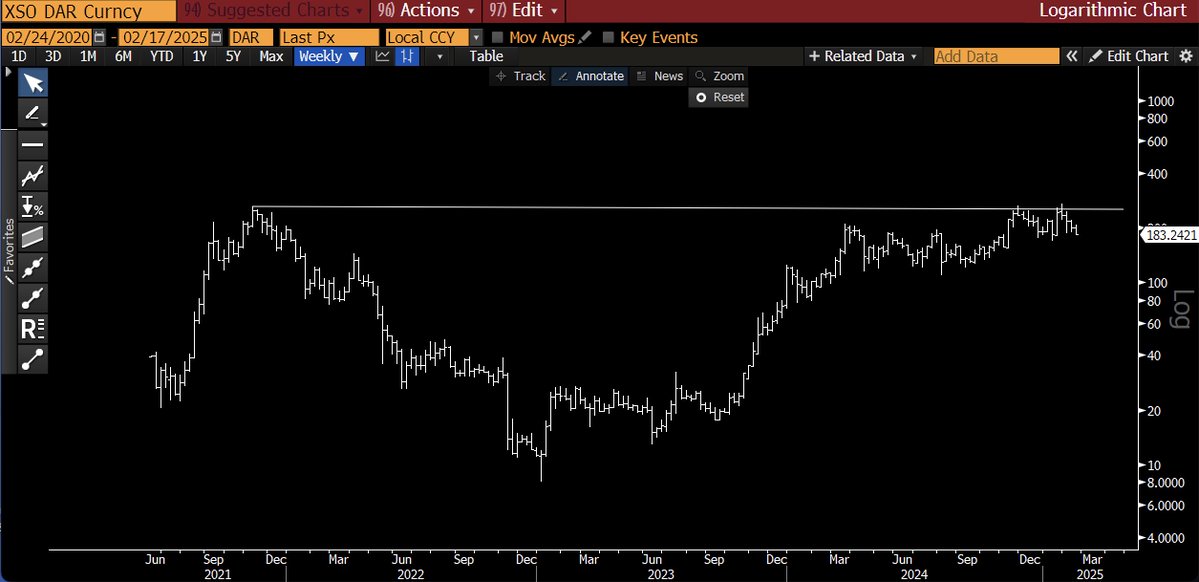Open the Related Data dropdown
The width and height of the screenshot is (1199, 582).
pos(863,56)
